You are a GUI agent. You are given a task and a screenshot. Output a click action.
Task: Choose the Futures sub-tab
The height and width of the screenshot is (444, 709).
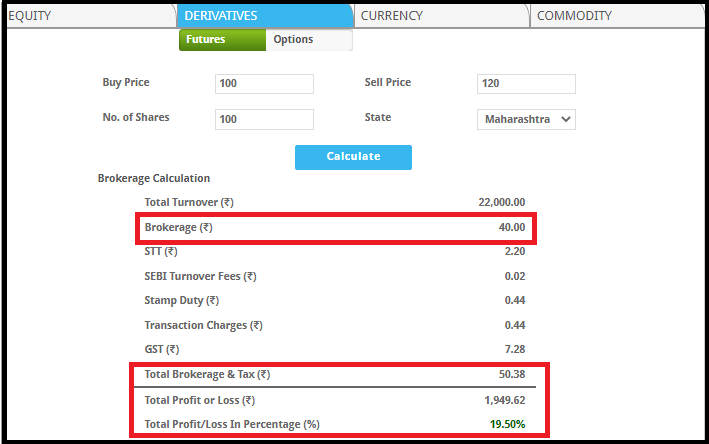pyautogui.click(x=206, y=40)
